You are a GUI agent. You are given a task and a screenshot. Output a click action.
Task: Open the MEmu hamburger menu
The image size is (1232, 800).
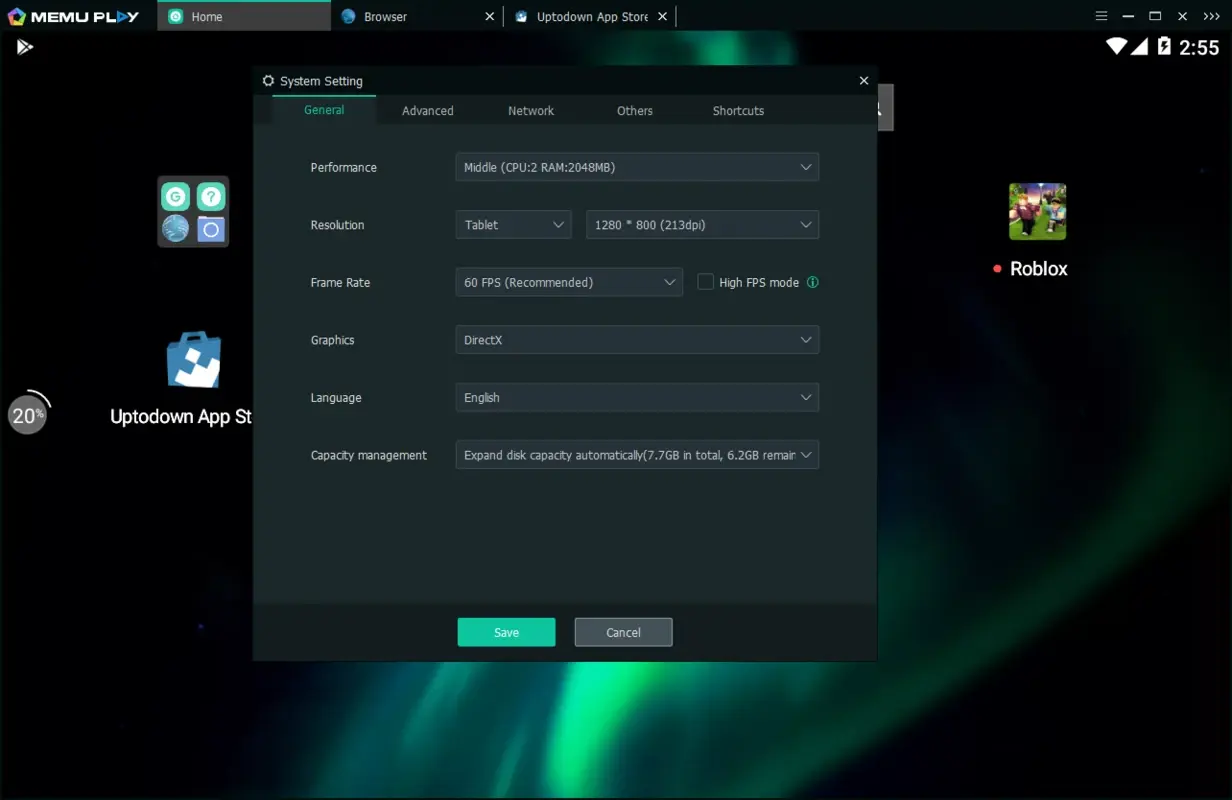(1101, 15)
